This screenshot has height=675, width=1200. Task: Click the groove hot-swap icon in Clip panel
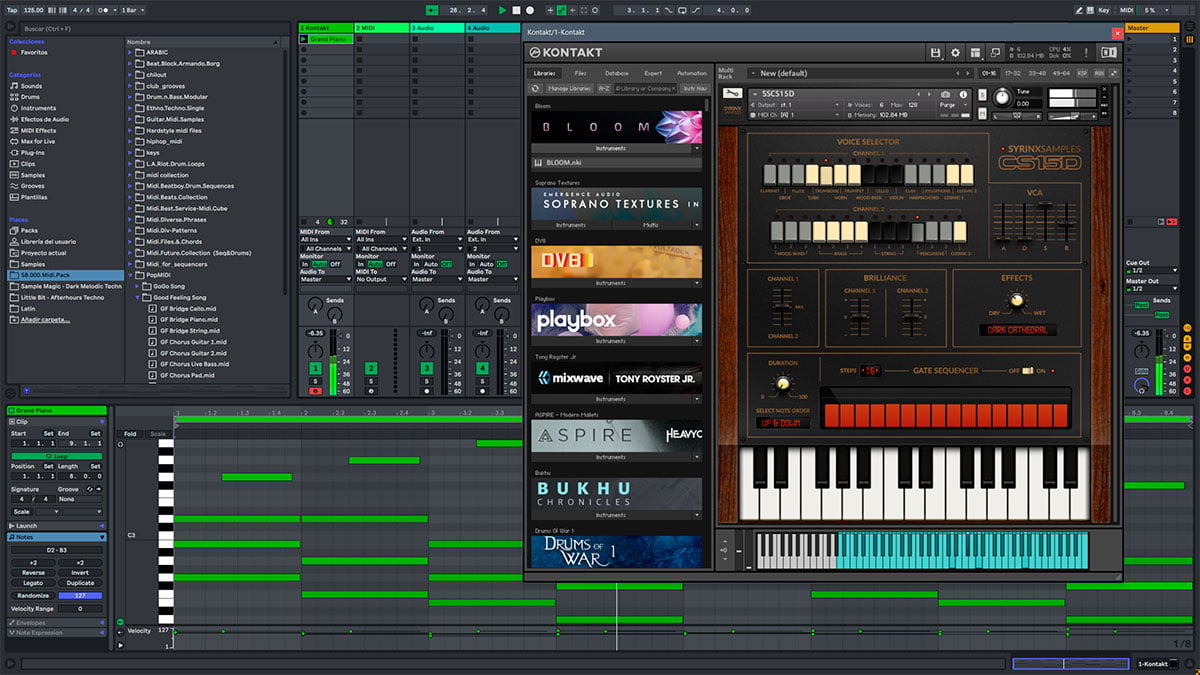(x=88, y=489)
